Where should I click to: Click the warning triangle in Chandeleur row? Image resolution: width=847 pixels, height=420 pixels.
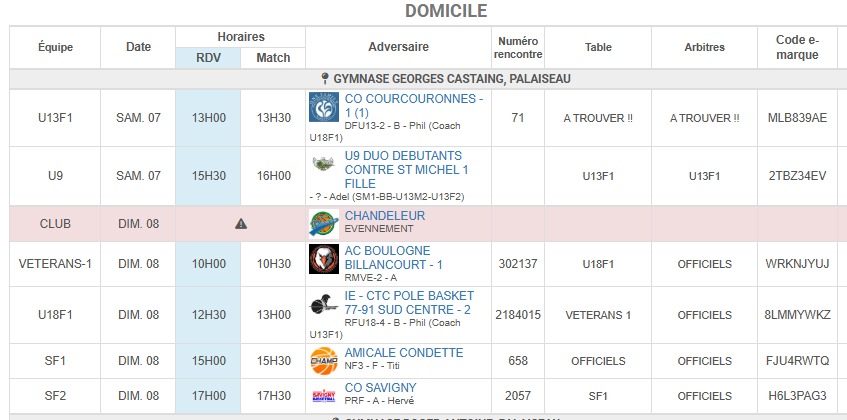pos(241,224)
